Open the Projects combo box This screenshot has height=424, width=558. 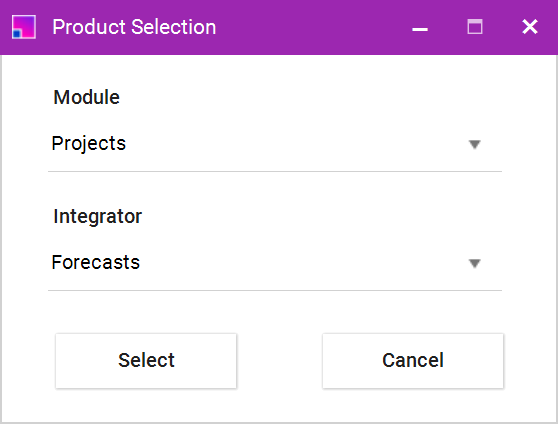(x=275, y=144)
